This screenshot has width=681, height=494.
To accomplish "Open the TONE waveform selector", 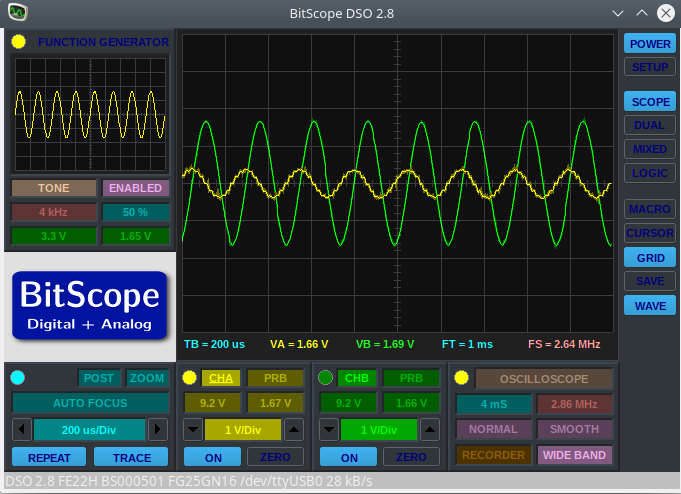I will pos(54,188).
